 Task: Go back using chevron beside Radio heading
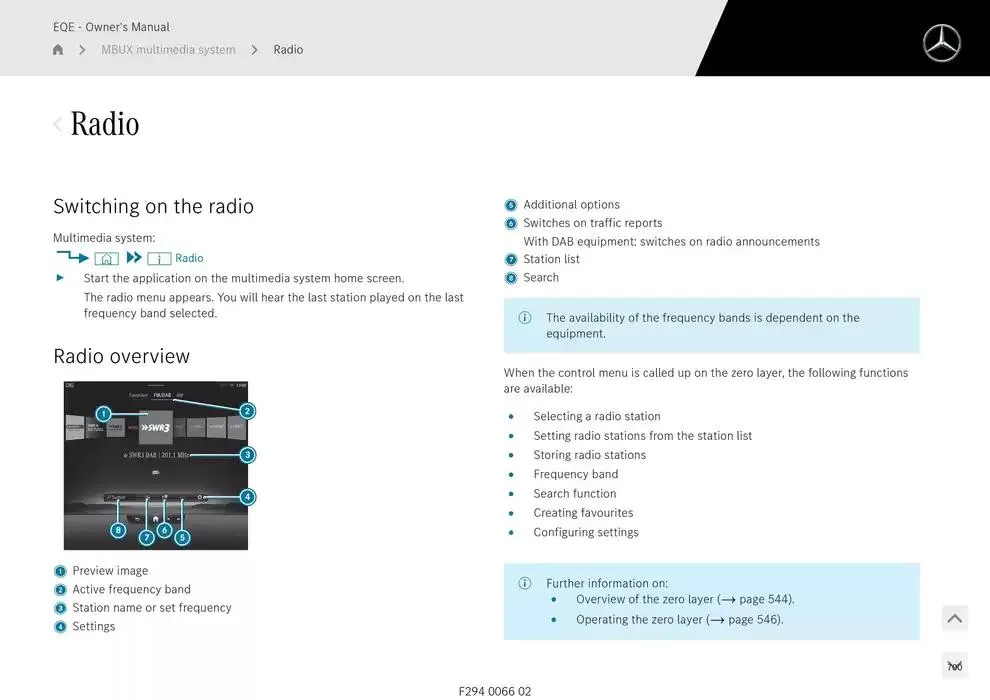pyautogui.click(x=58, y=124)
